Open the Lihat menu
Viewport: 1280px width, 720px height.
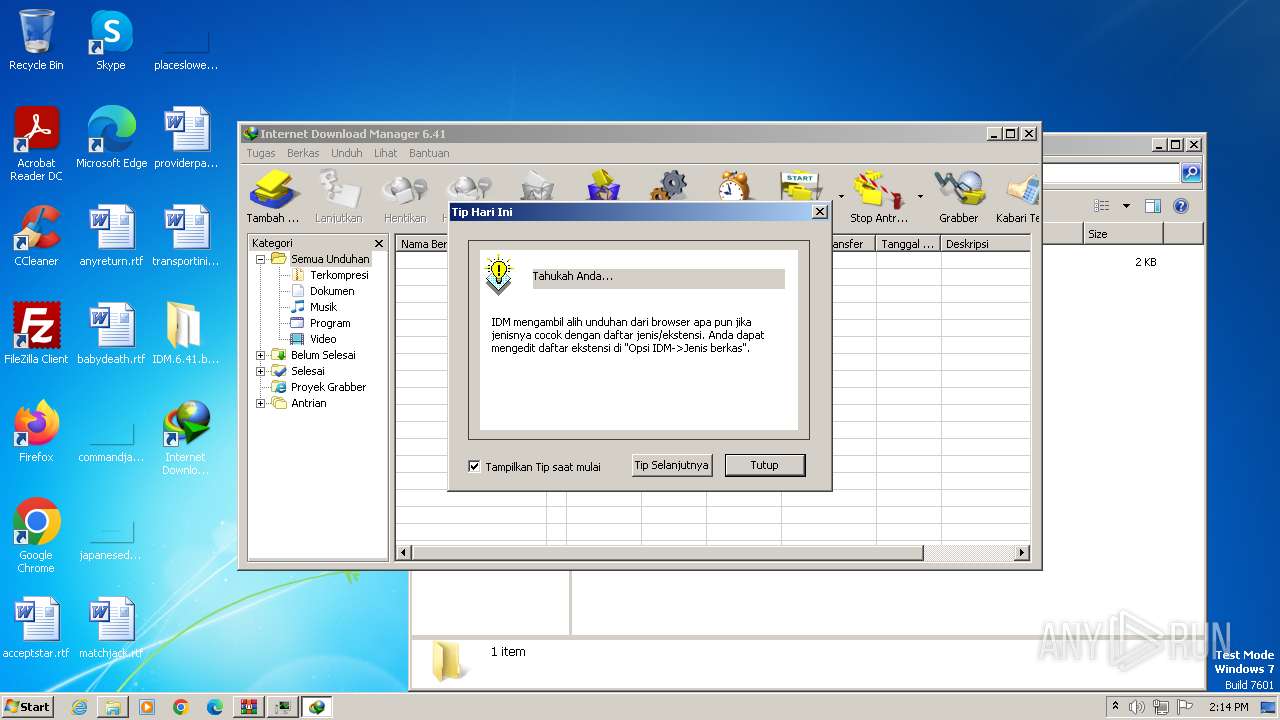tap(386, 153)
